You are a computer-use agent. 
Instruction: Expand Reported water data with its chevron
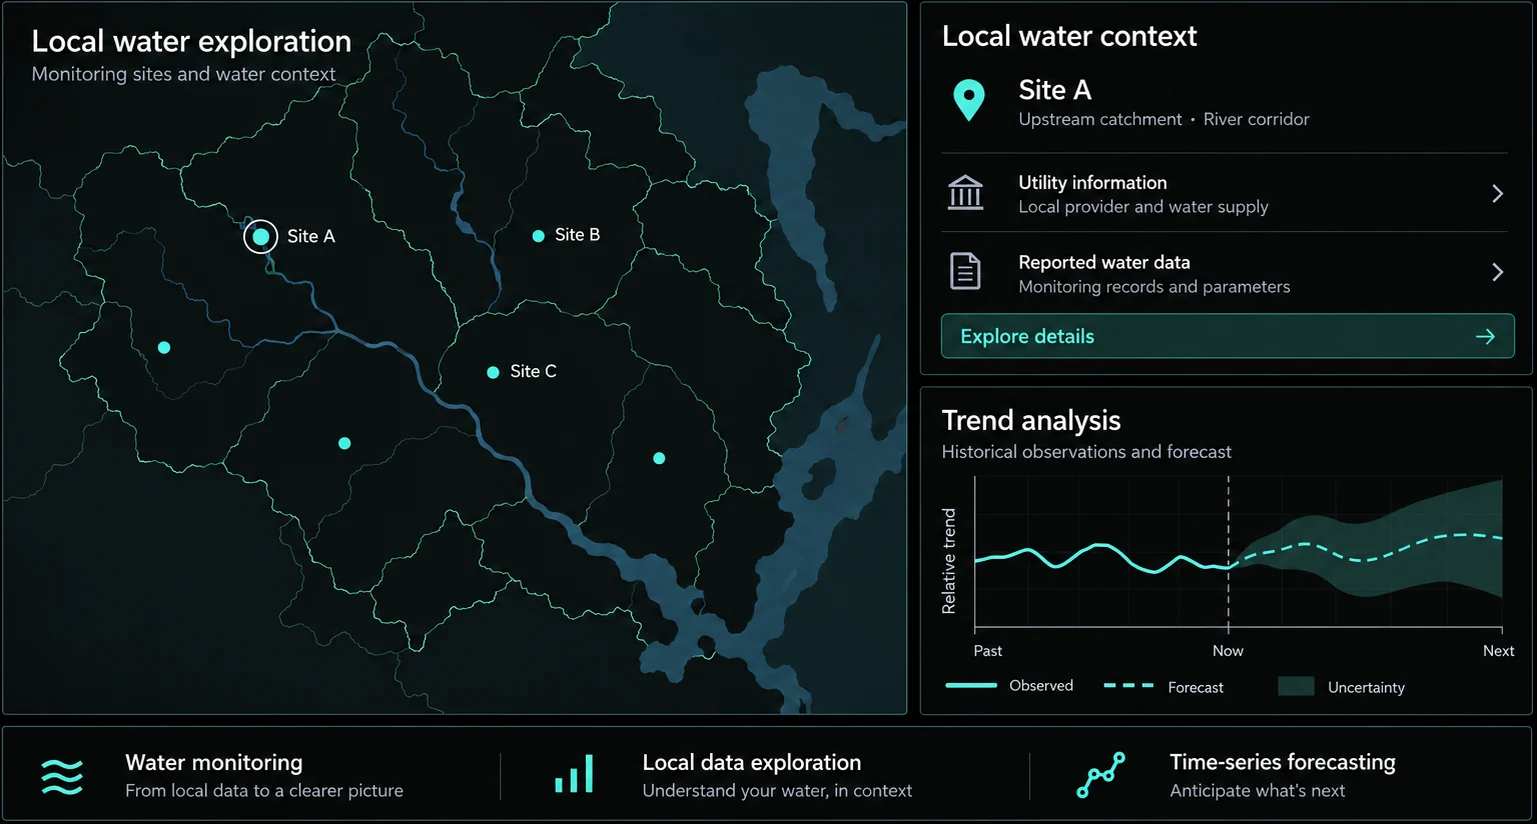(x=1497, y=272)
